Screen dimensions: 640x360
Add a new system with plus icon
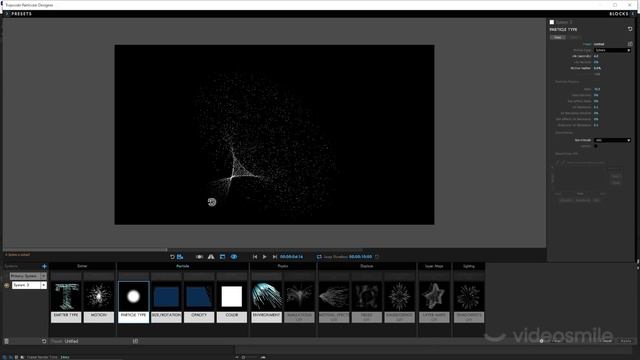point(44,266)
